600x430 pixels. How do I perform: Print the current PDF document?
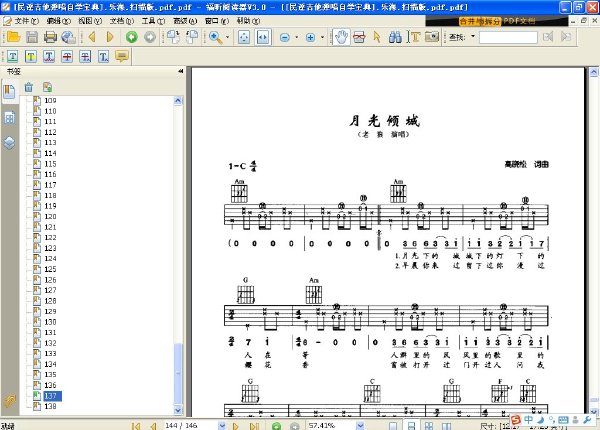point(50,37)
